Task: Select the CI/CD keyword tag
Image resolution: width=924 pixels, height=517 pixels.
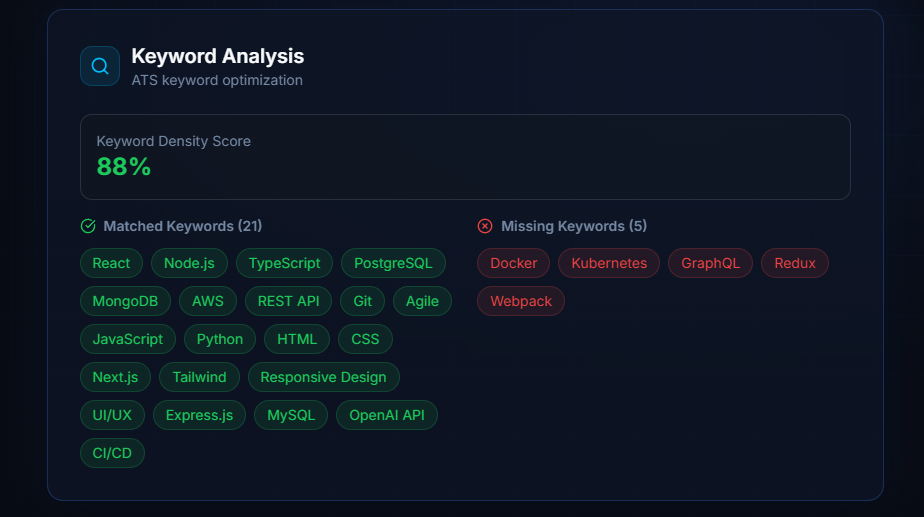Action: [x=112, y=453]
